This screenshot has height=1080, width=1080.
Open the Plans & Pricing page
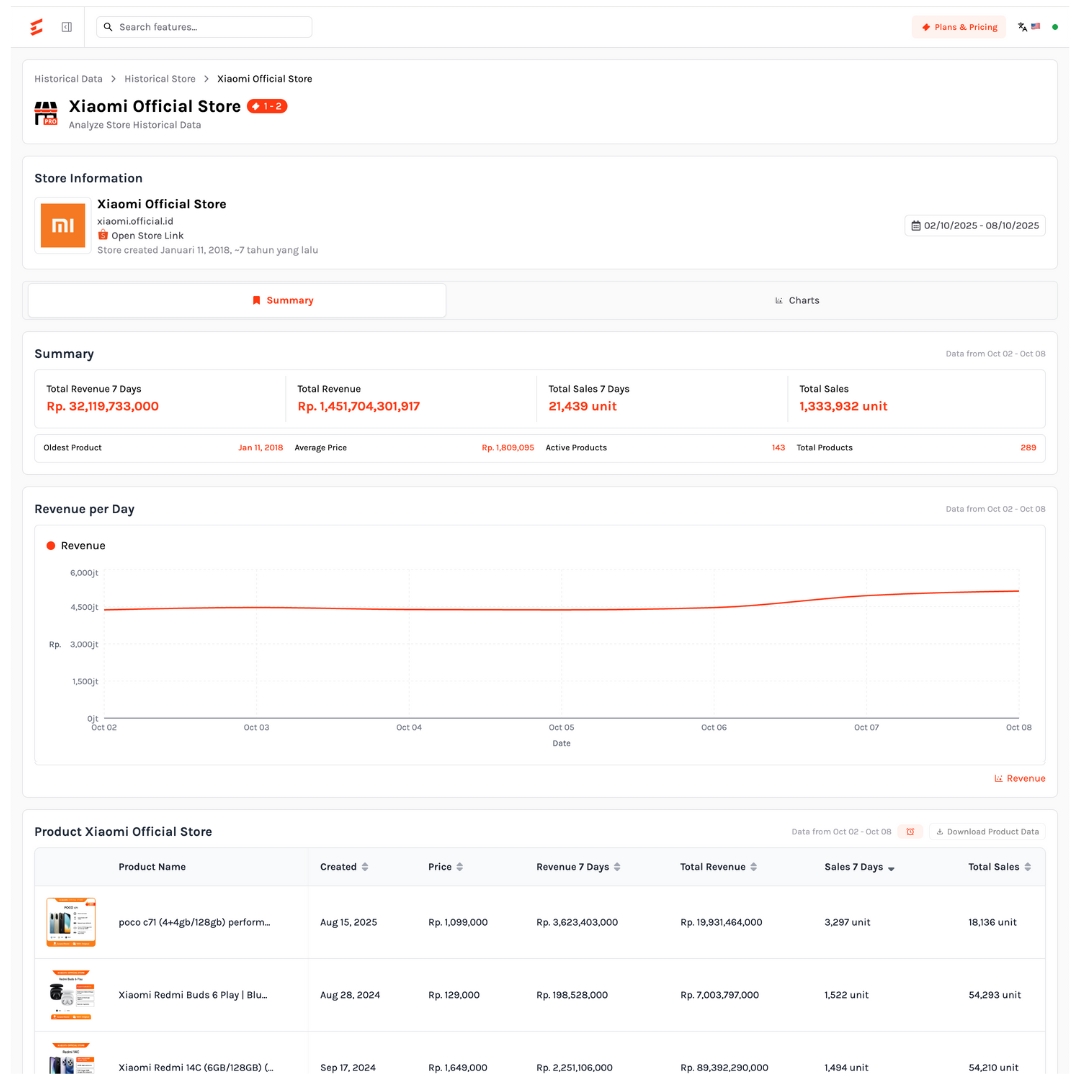(x=959, y=27)
